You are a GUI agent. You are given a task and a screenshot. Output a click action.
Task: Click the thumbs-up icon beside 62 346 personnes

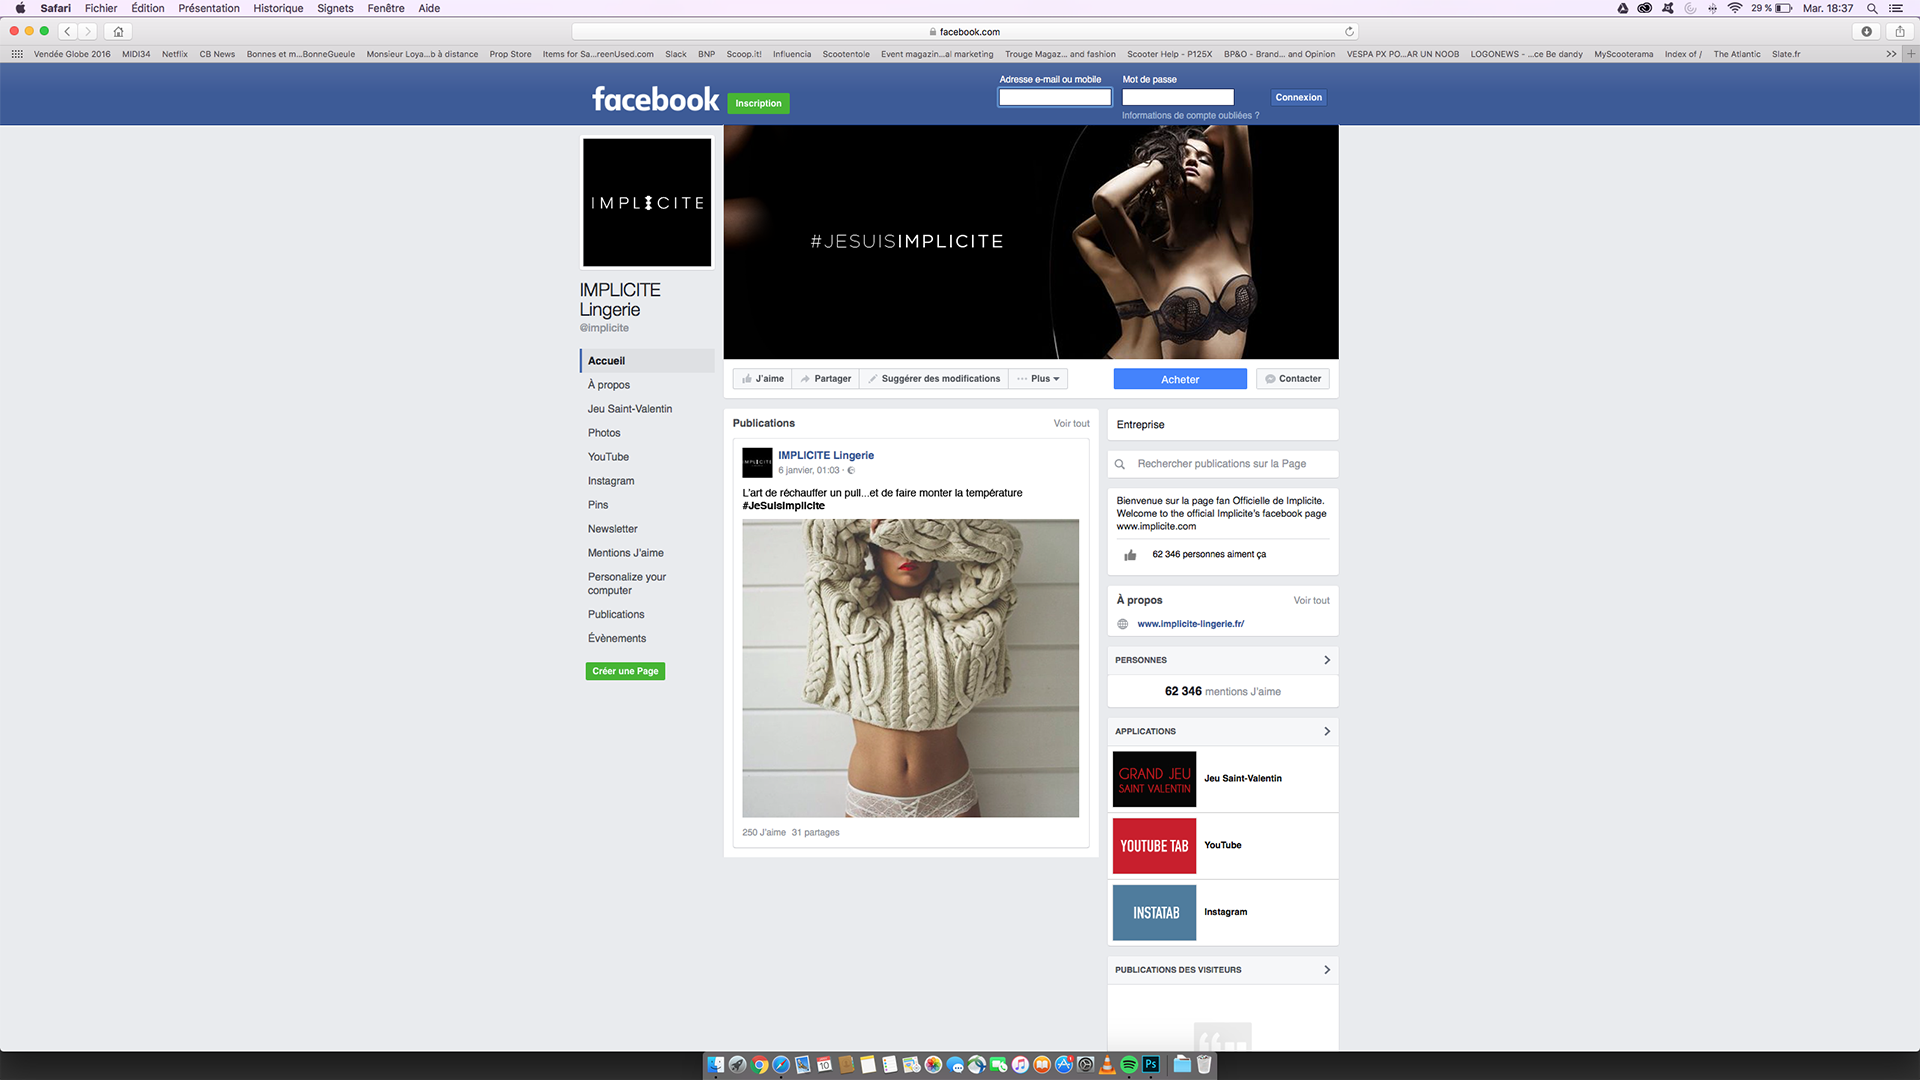tap(1130, 555)
